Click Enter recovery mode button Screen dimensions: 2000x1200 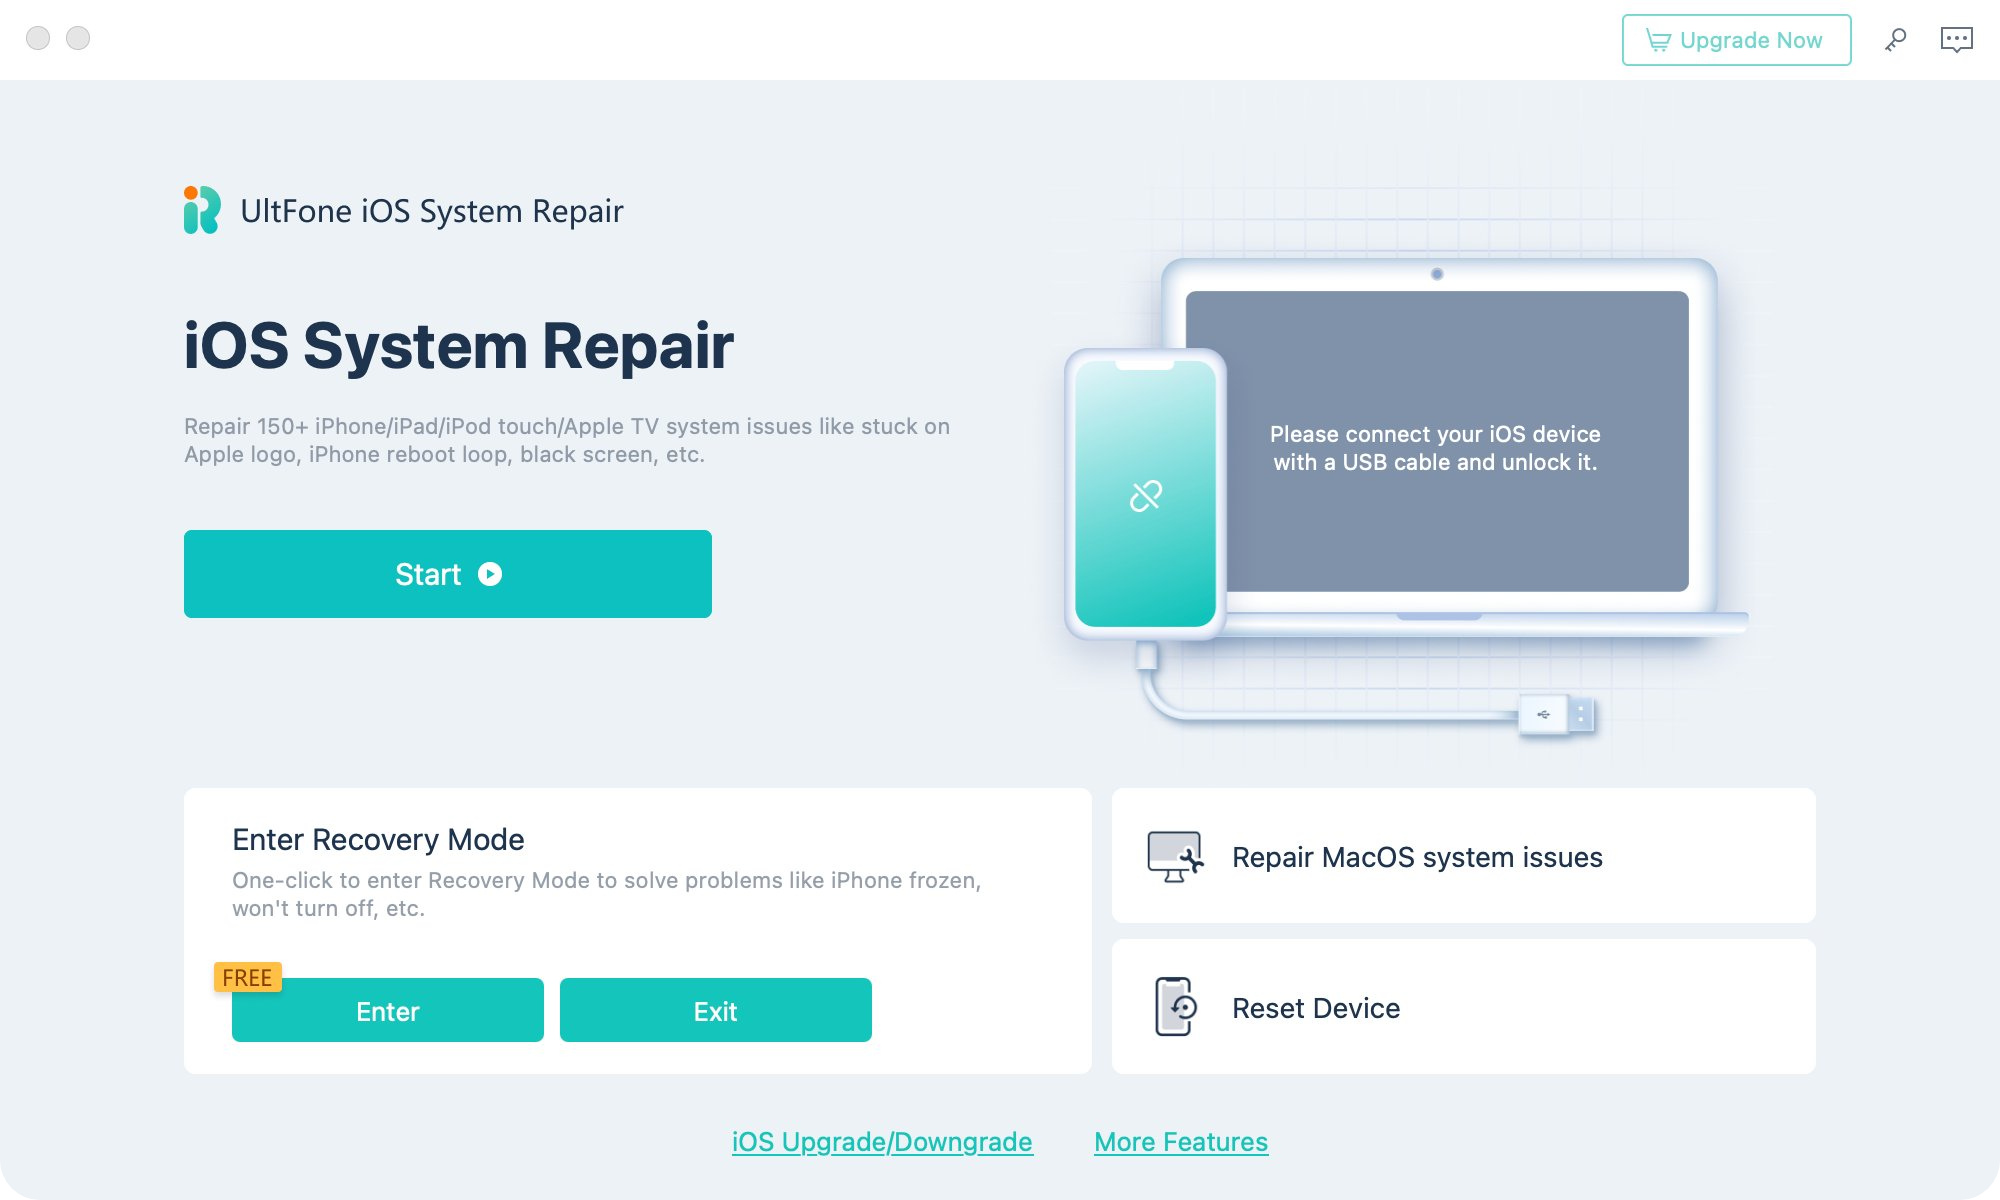[x=388, y=1011]
